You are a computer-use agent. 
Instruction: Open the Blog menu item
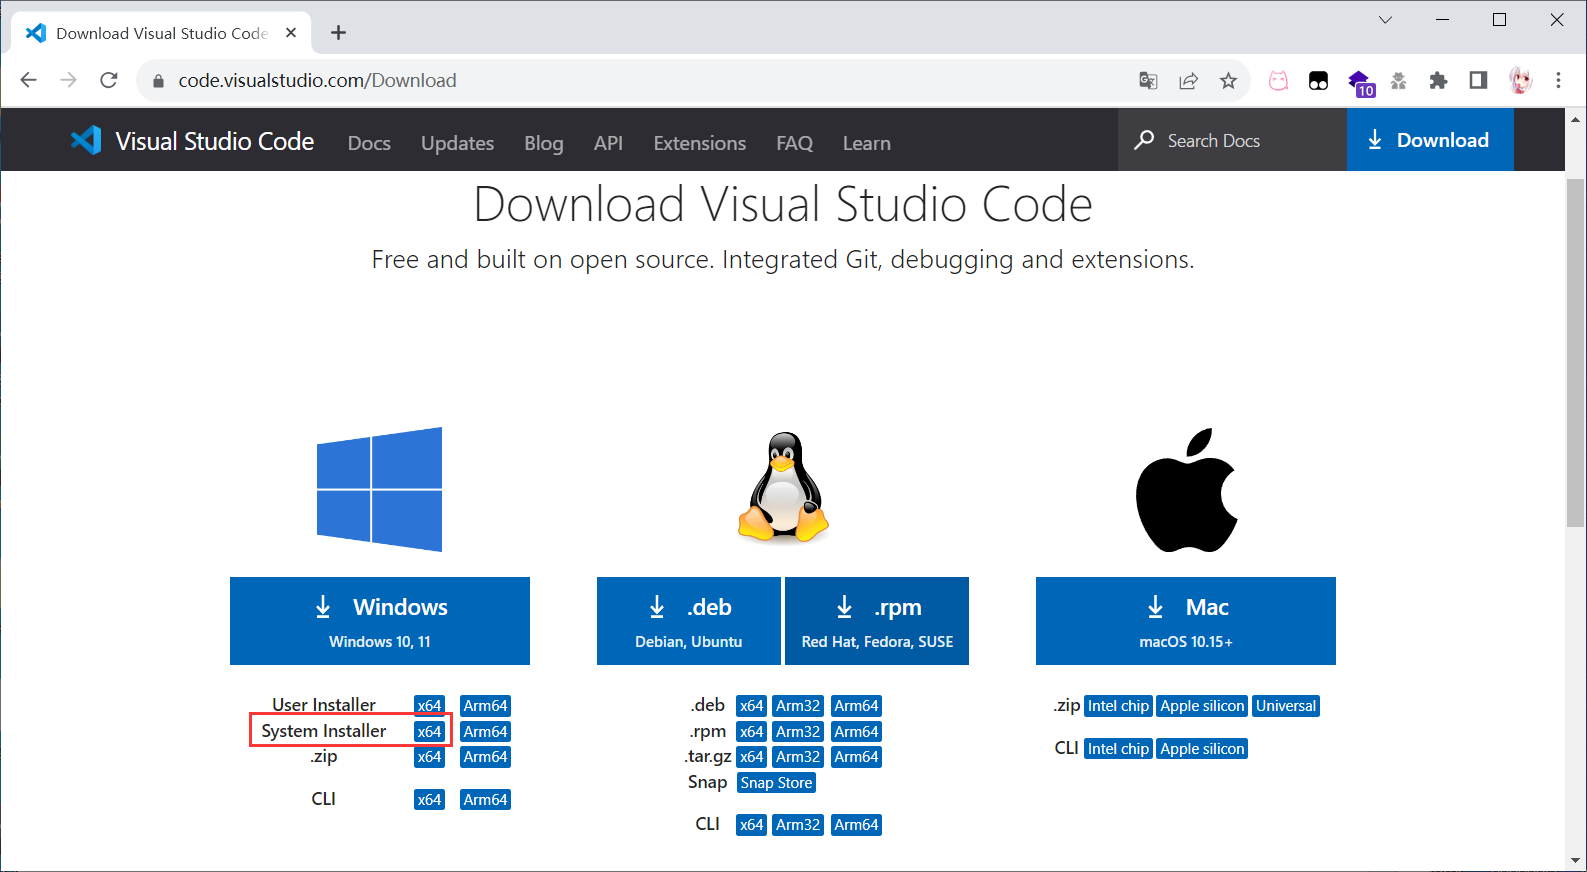coord(544,143)
